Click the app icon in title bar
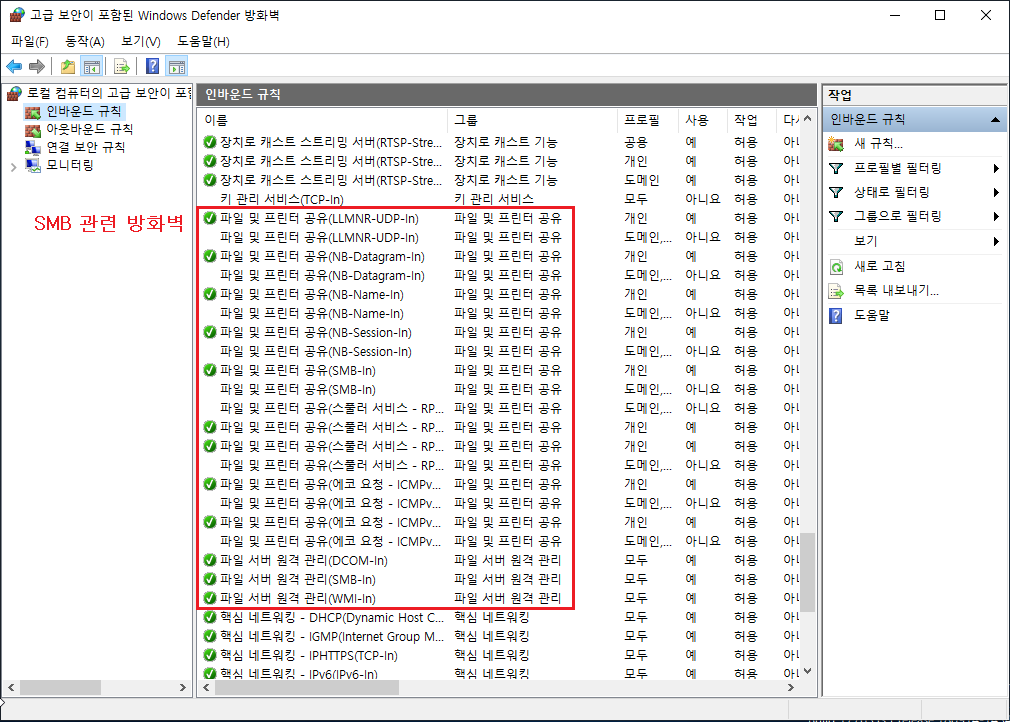1010x722 pixels. [x=17, y=15]
